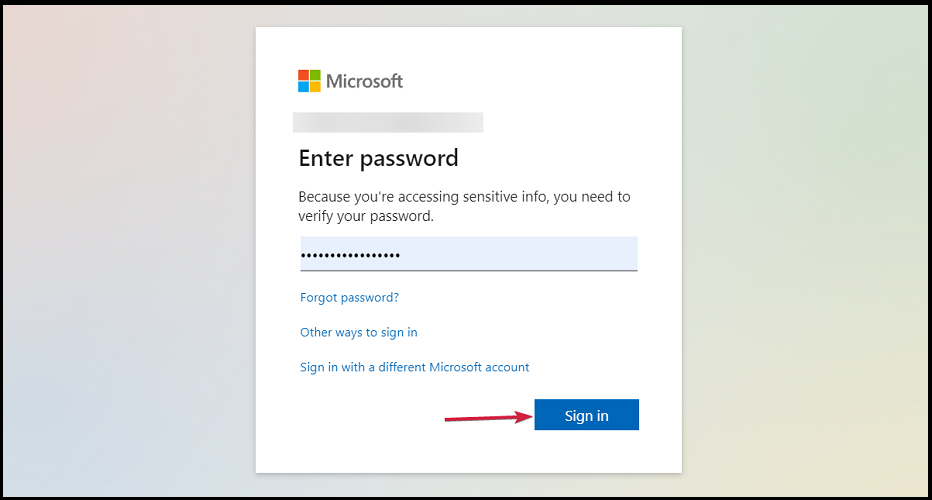Sign in with a different Microsoft account
The height and width of the screenshot is (500, 932).
coord(414,367)
